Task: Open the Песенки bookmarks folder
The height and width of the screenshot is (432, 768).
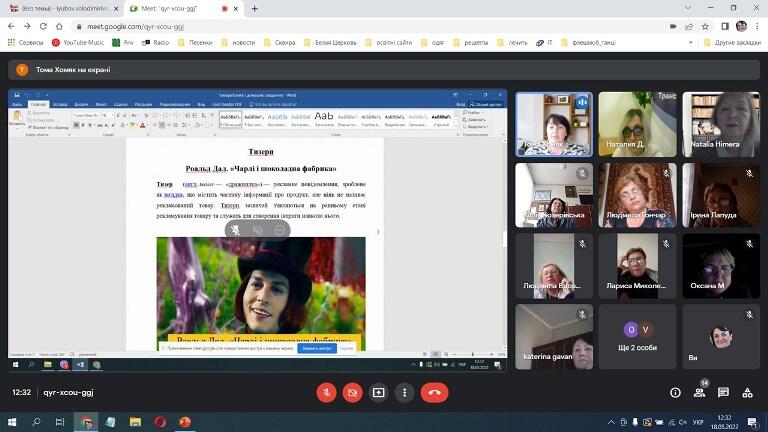Action: pyautogui.click(x=195, y=43)
